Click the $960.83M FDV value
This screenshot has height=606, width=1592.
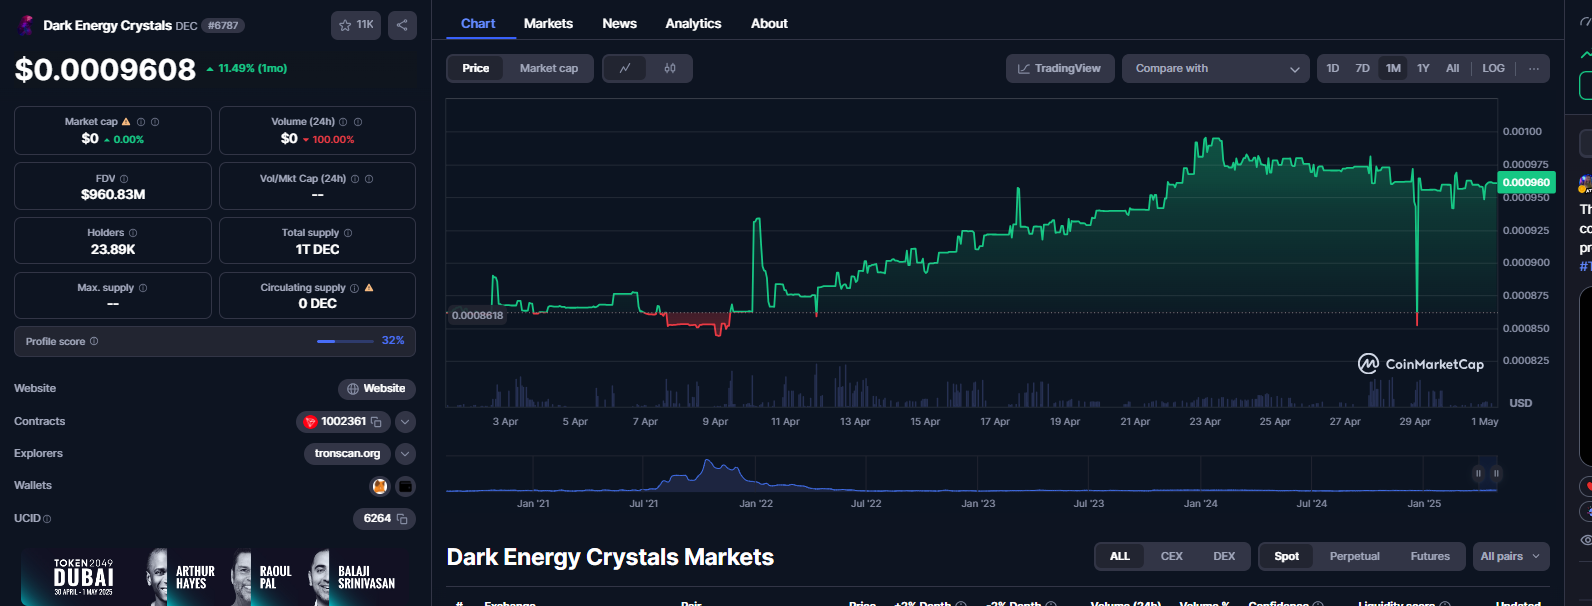point(113,194)
